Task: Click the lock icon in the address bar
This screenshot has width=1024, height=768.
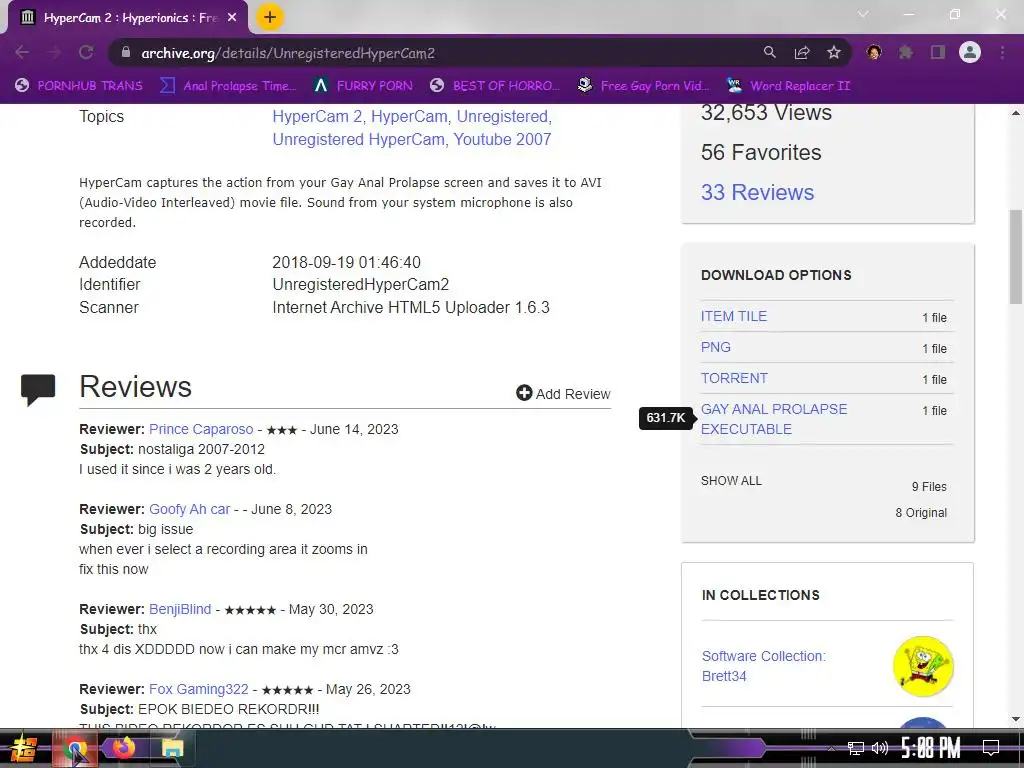Action: (126, 52)
